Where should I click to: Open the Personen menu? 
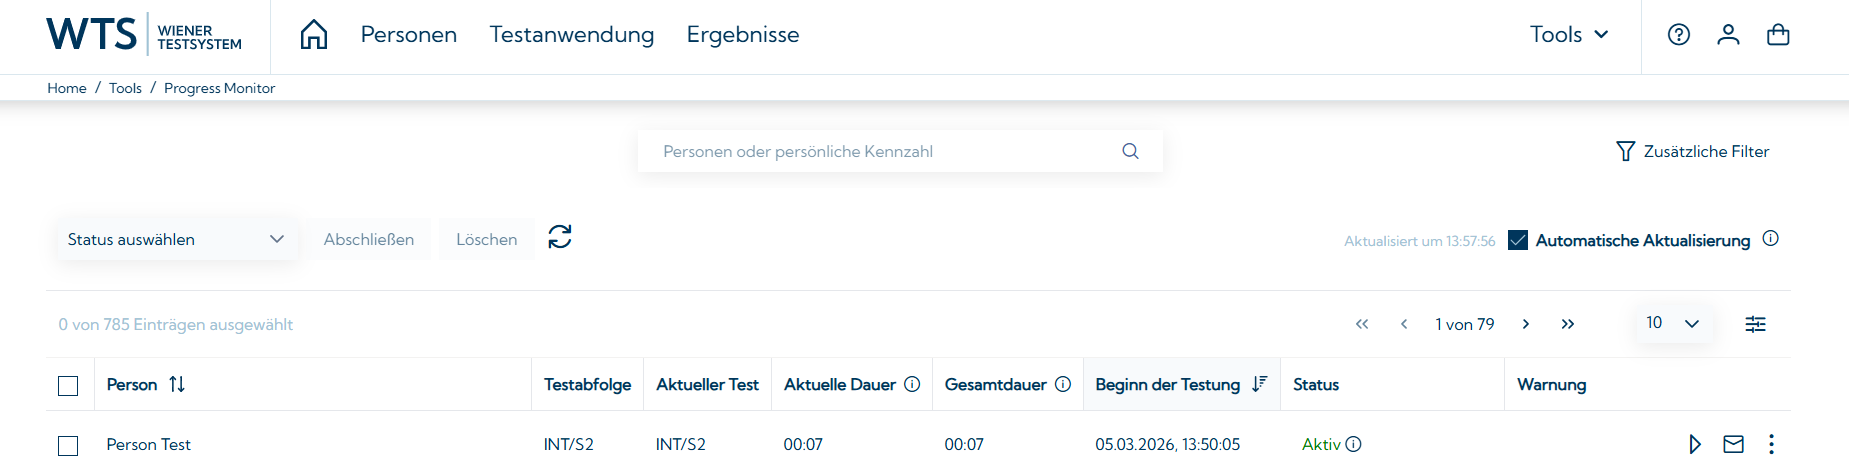click(408, 35)
